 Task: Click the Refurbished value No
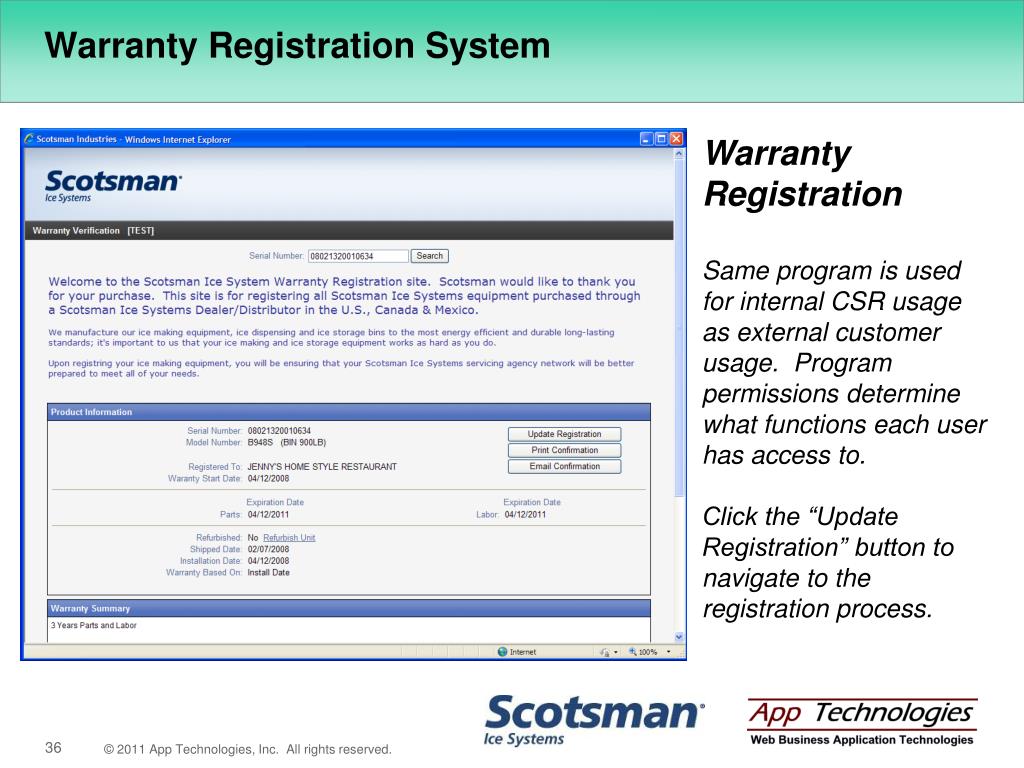[253, 537]
